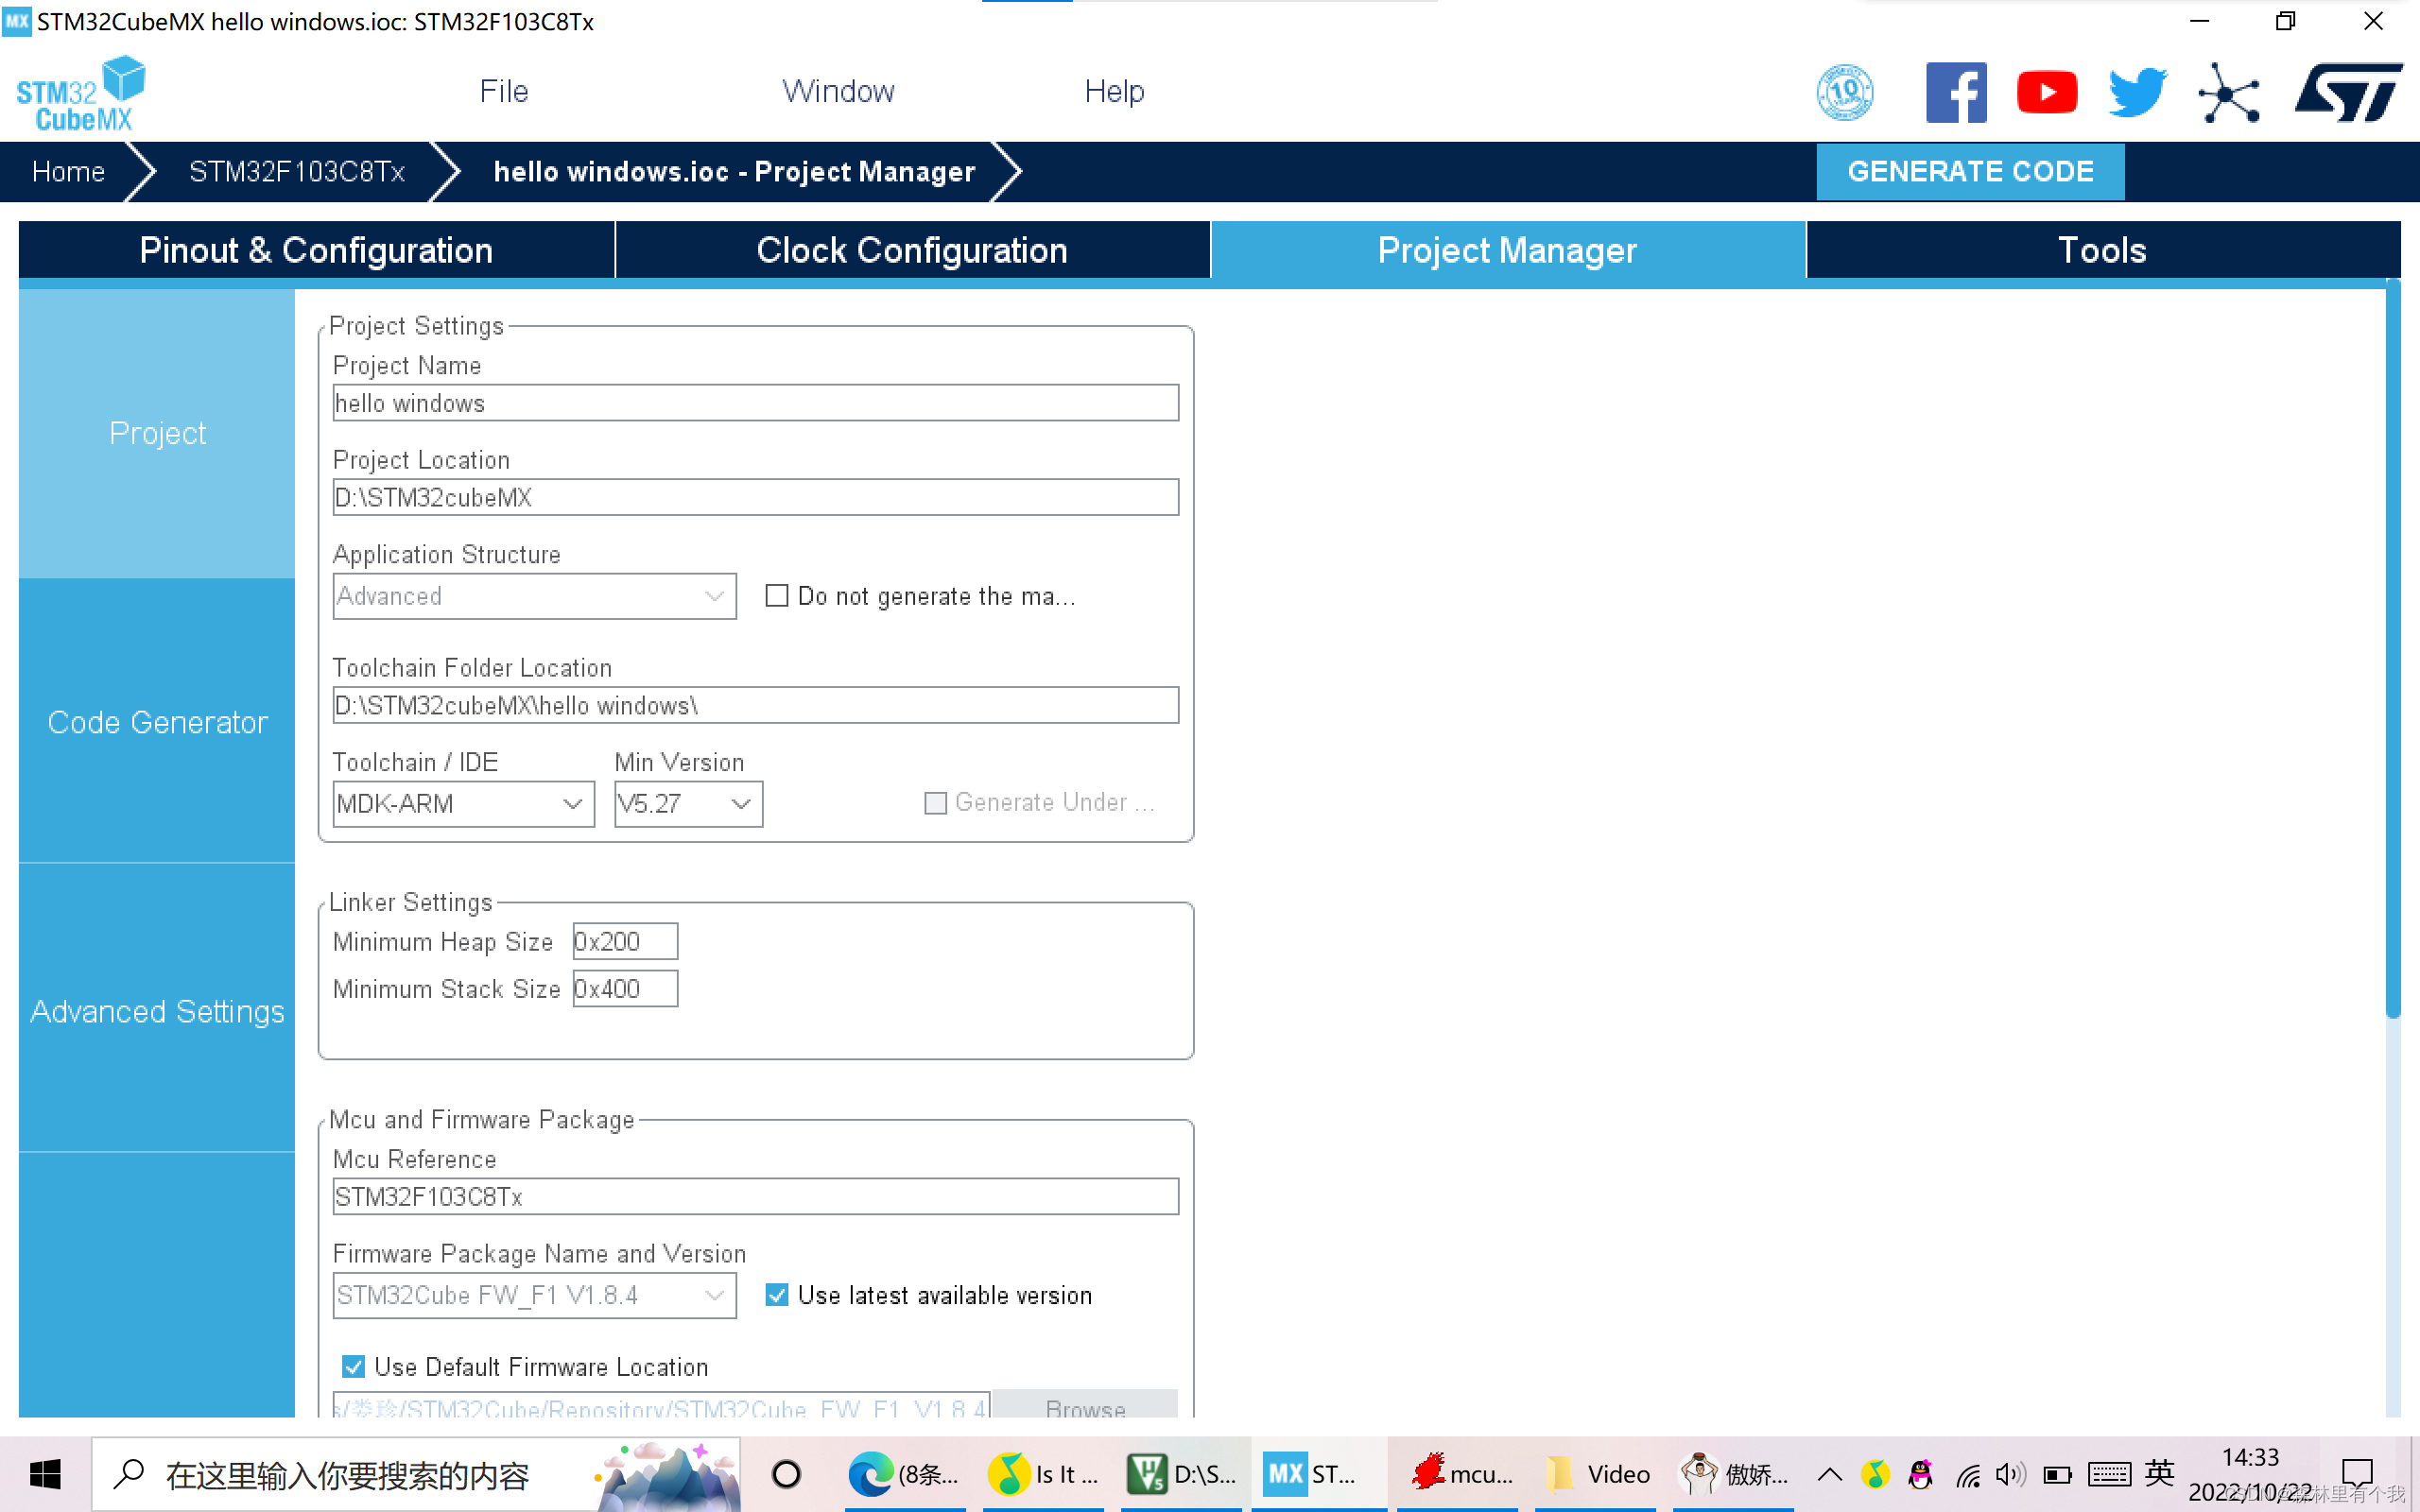
Task: Click the ST network/community icon
Action: click(x=2230, y=91)
